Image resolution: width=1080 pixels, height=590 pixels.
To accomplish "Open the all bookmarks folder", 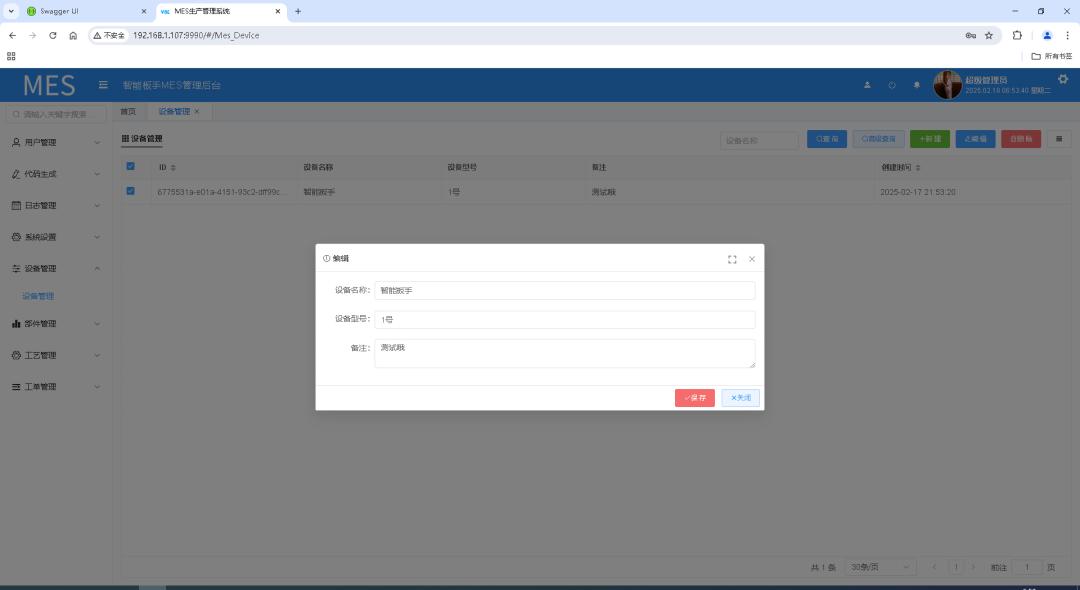I will coord(1052,56).
